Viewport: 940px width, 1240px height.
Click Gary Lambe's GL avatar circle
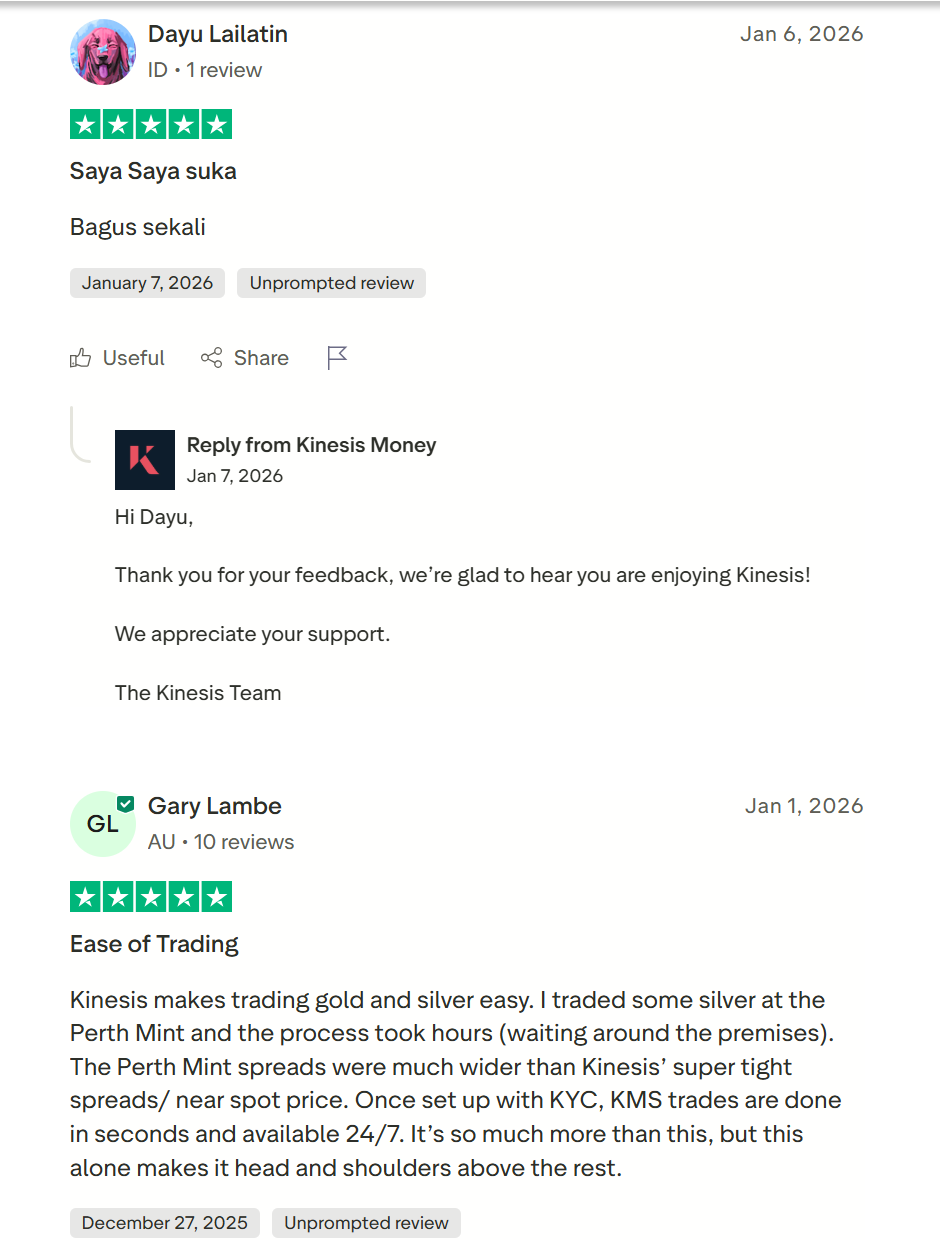(x=103, y=824)
